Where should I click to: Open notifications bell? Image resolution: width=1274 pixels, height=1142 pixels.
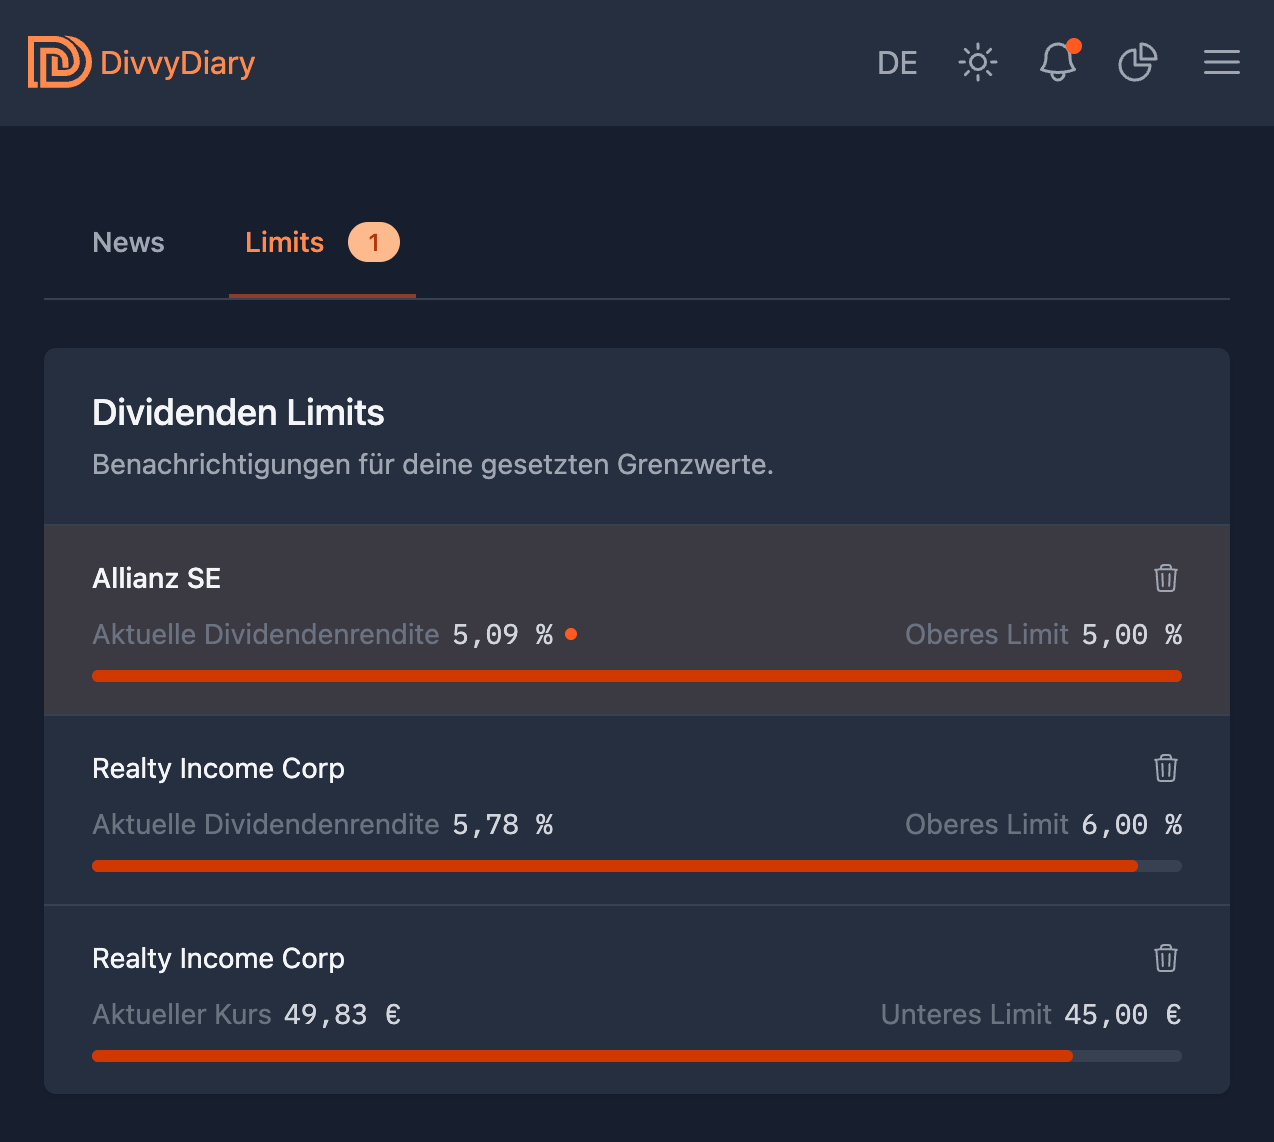tap(1057, 63)
